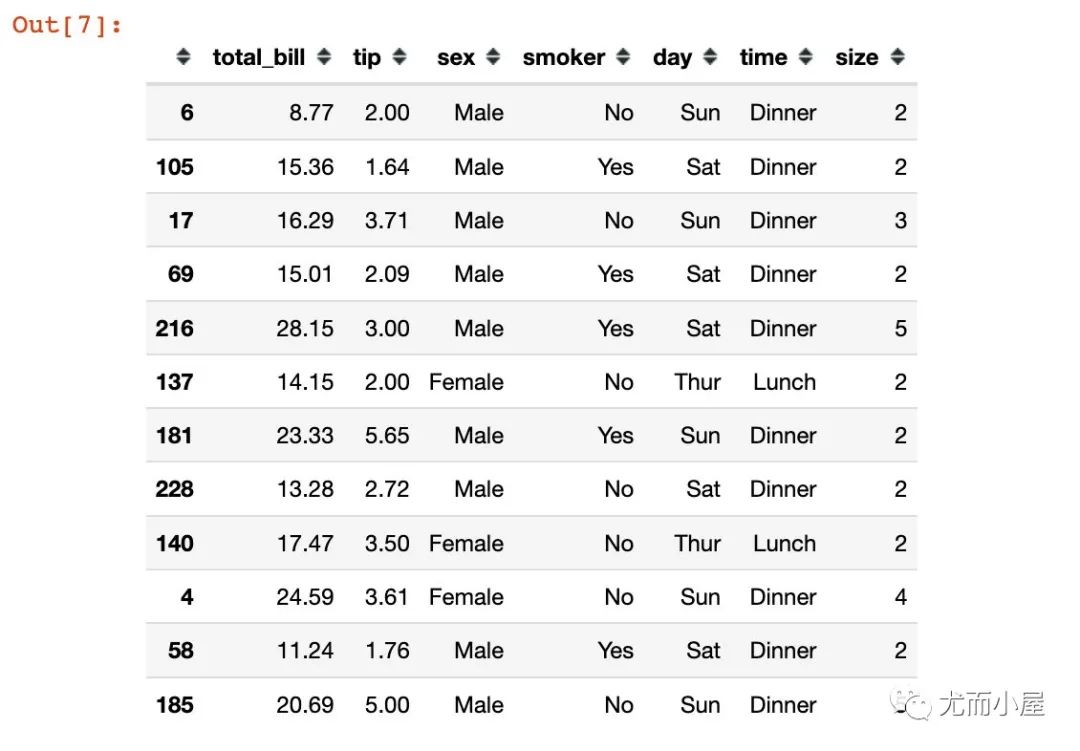Click sort arrows next to smoker
Screen dimensions: 1080x751
pyautogui.click(x=623, y=56)
